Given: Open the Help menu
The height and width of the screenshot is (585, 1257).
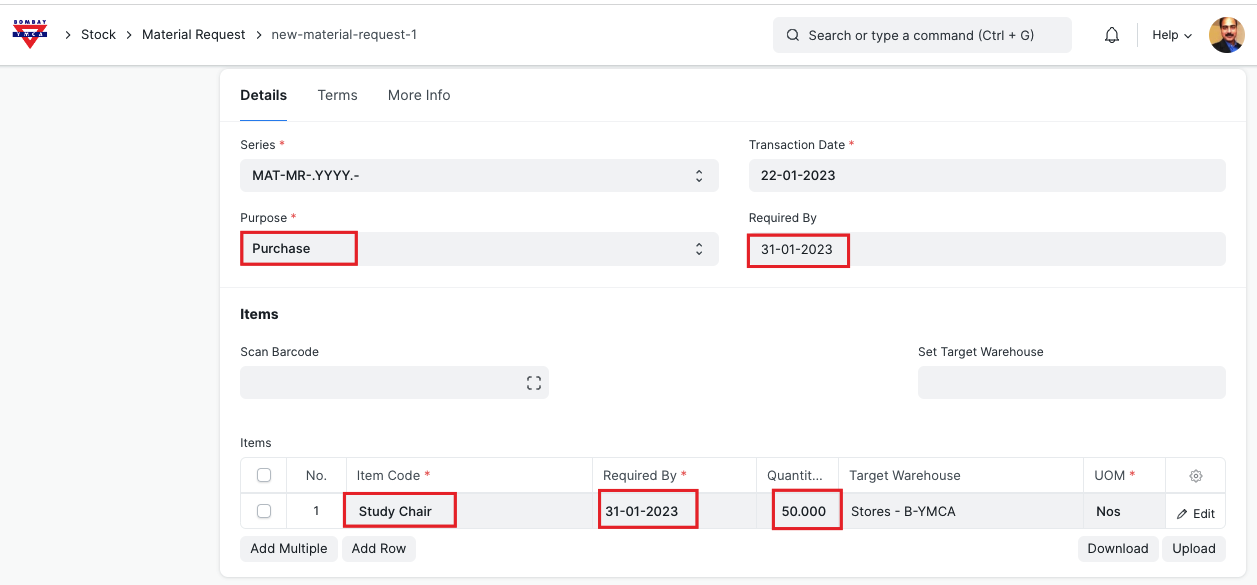Looking at the screenshot, I should click(x=1171, y=35).
